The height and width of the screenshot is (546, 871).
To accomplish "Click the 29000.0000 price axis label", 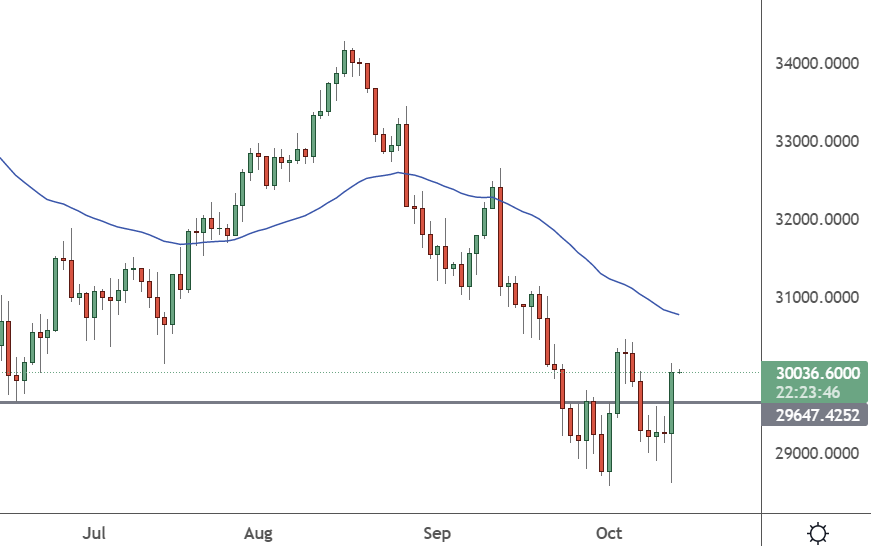I will click(818, 454).
